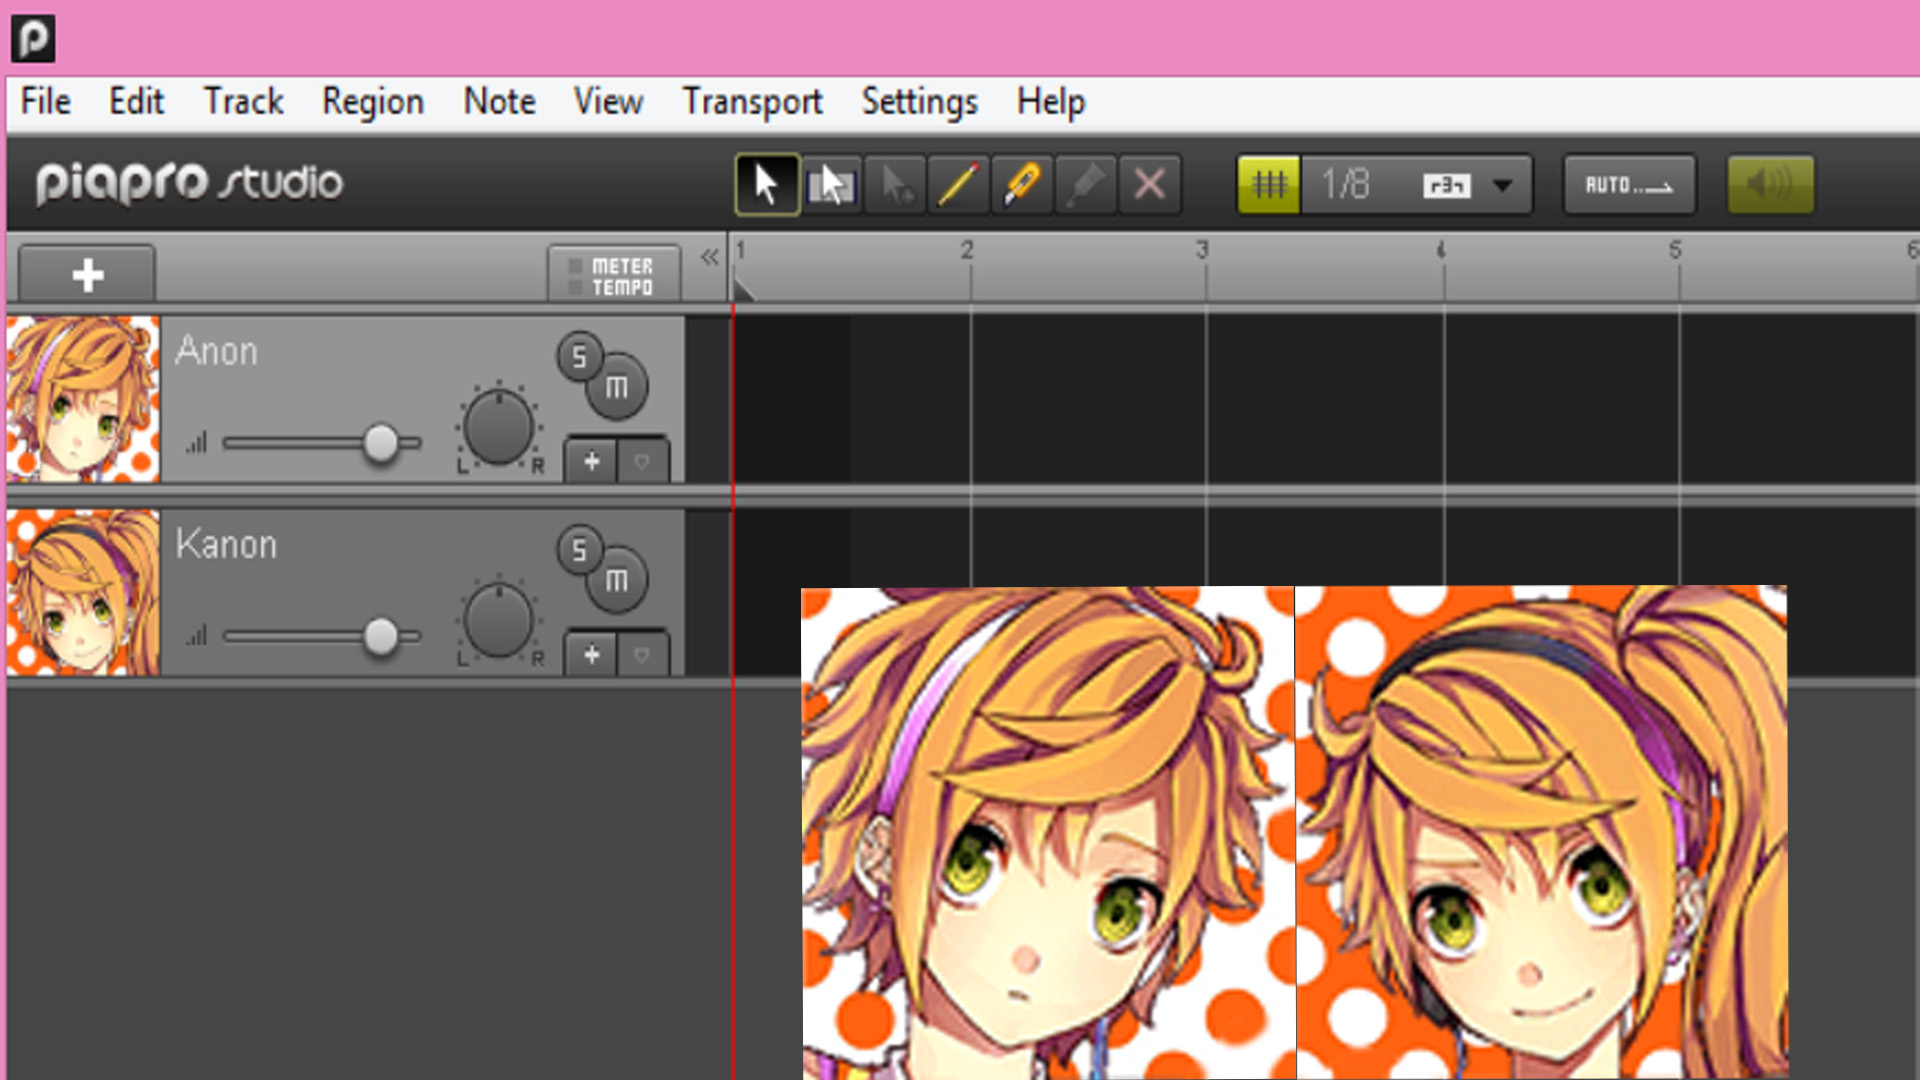Select the arrow selection tool

coord(765,183)
